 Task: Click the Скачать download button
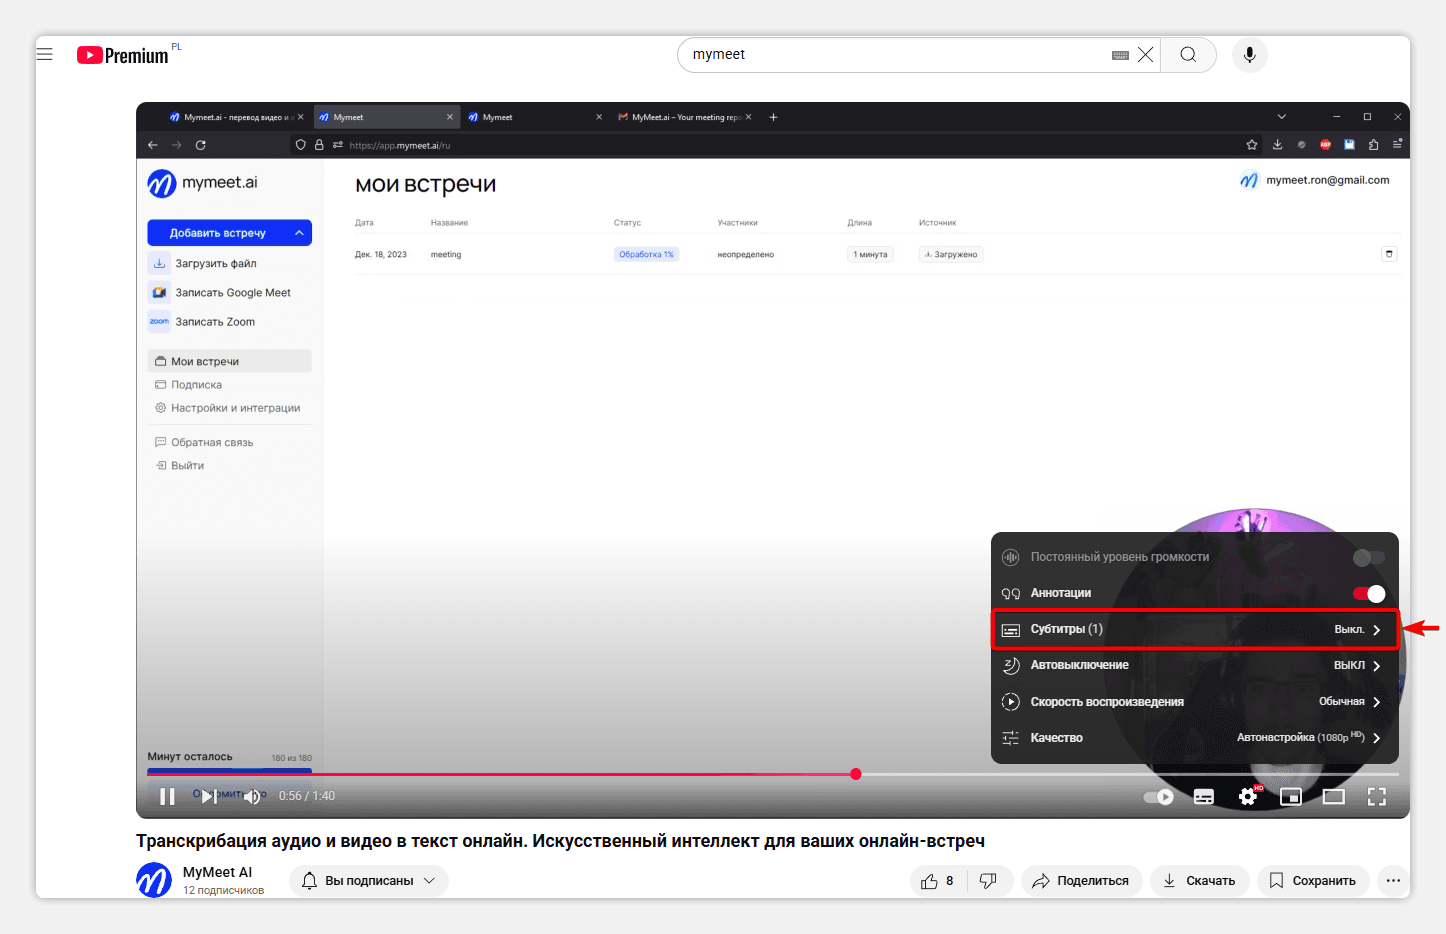[x=1199, y=881]
